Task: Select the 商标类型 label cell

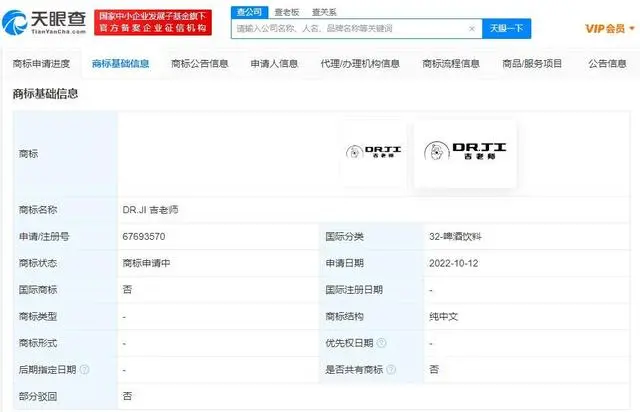Action: pos(65,316)
